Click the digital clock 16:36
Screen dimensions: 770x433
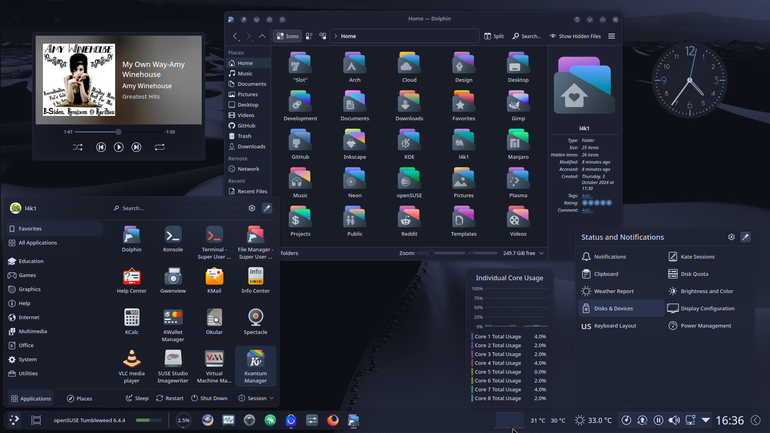point(729,420)
